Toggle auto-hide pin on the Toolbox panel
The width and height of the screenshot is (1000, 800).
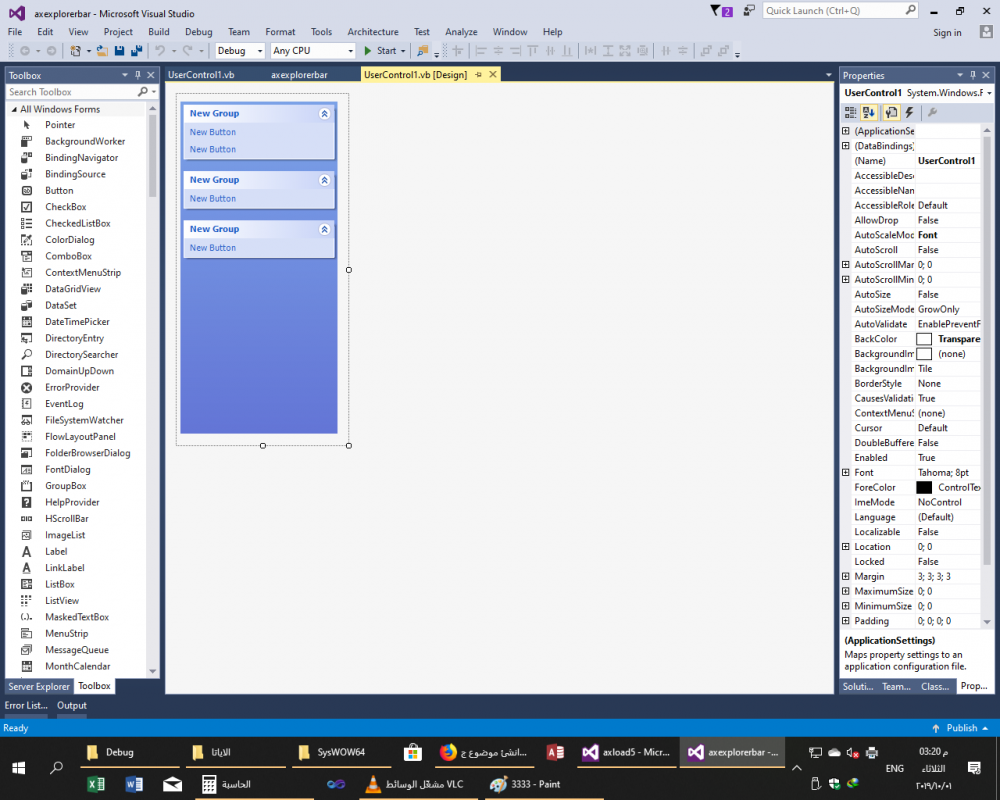pyautogui.click(x=138, y=75)
